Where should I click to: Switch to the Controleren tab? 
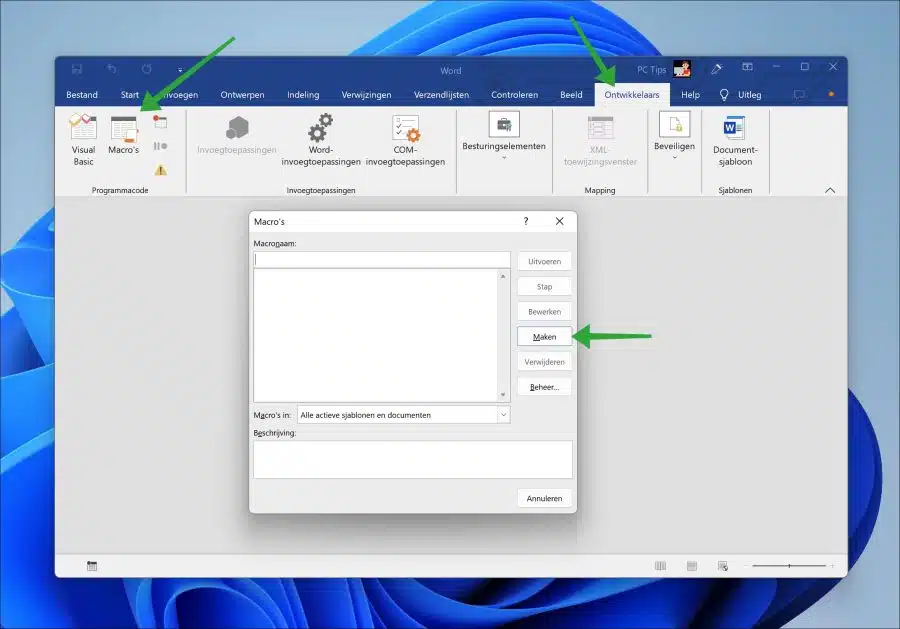(514, 95)
